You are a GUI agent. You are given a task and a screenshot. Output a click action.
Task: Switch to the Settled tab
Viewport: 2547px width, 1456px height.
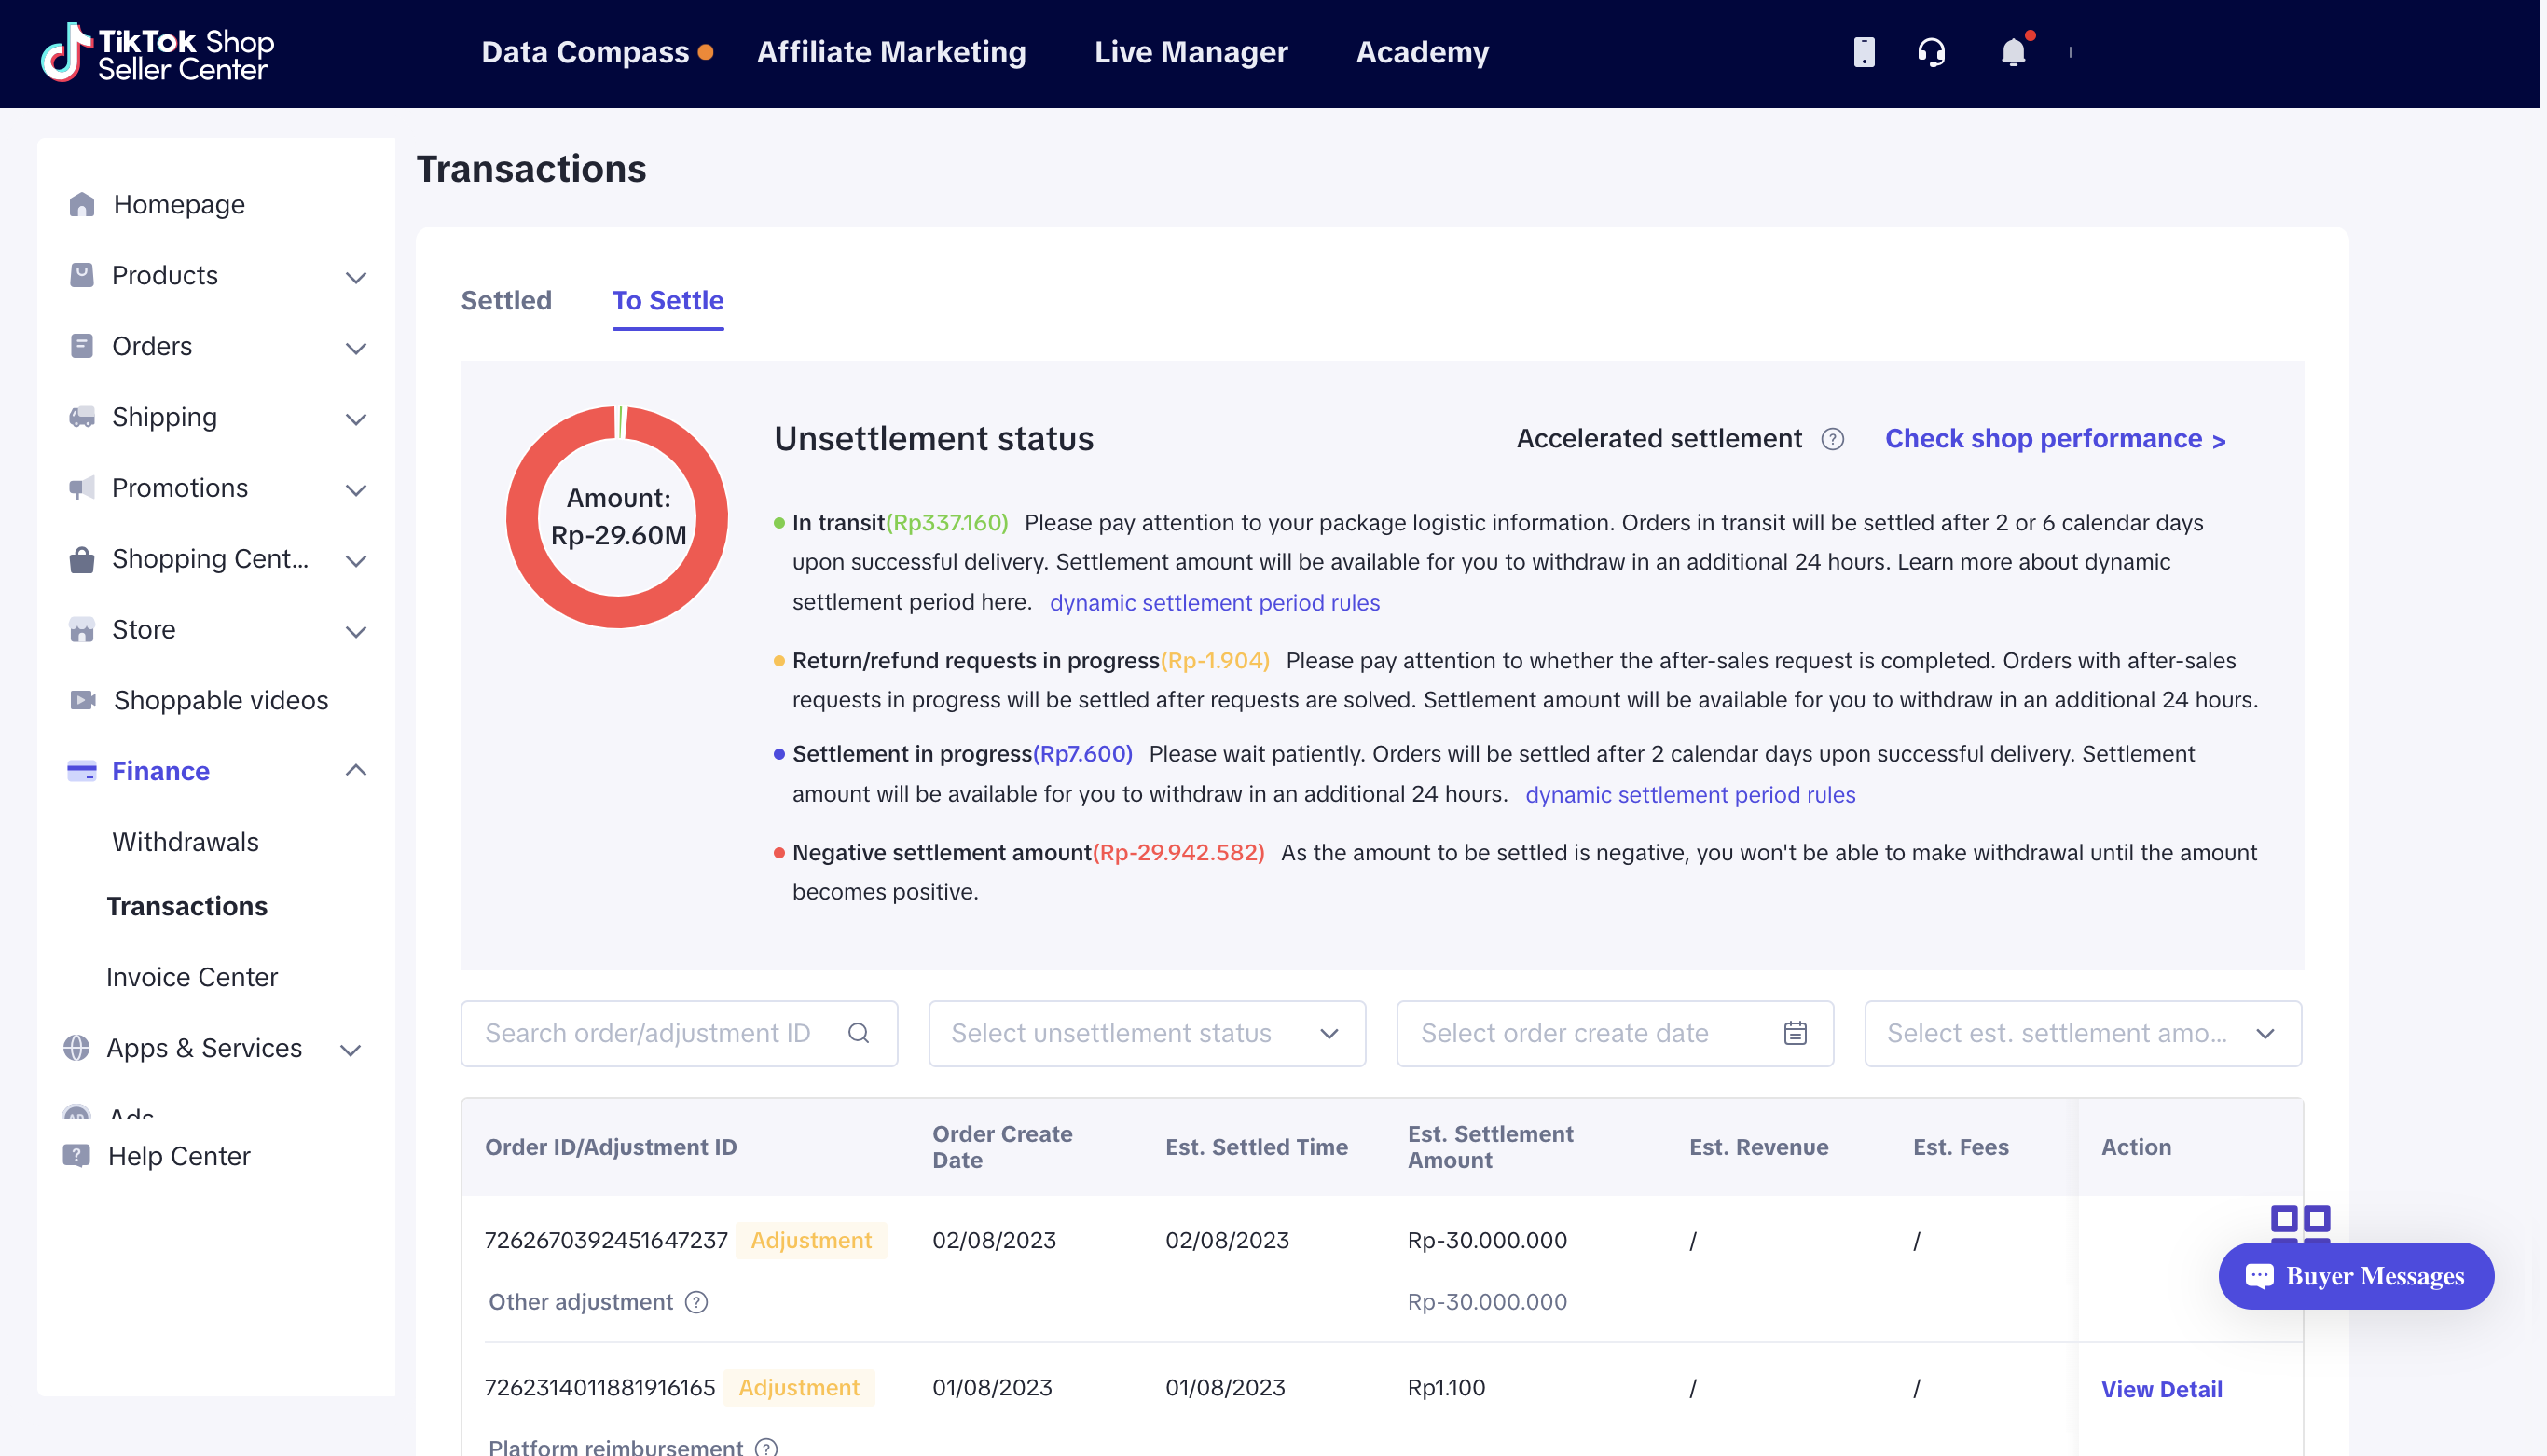click(x=506, y=300)
